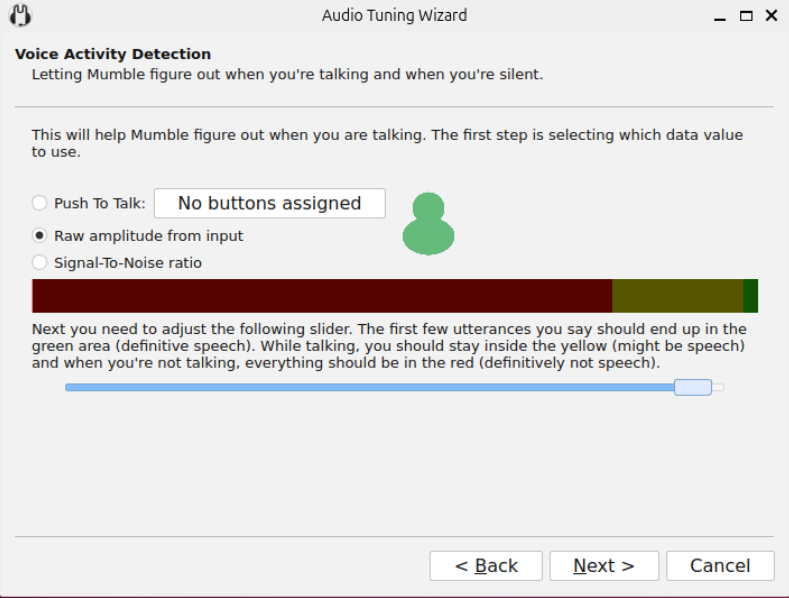
Task: Click the Mumble app icon in title bar
Action: tap(20, 15)
